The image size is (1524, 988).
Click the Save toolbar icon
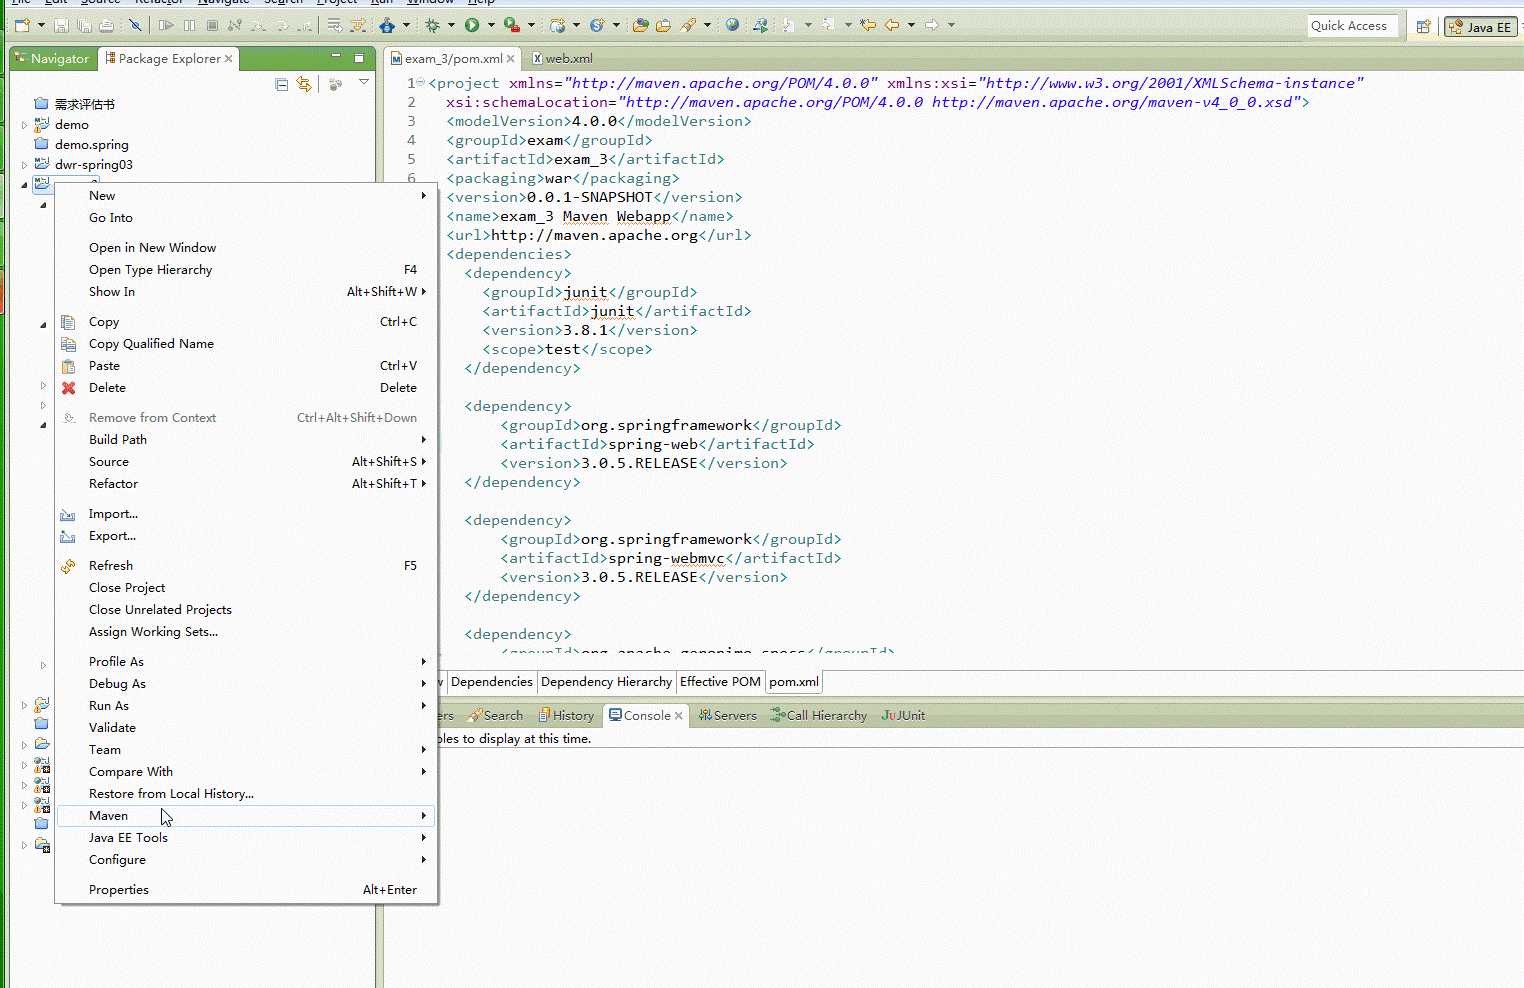point(61,25)
